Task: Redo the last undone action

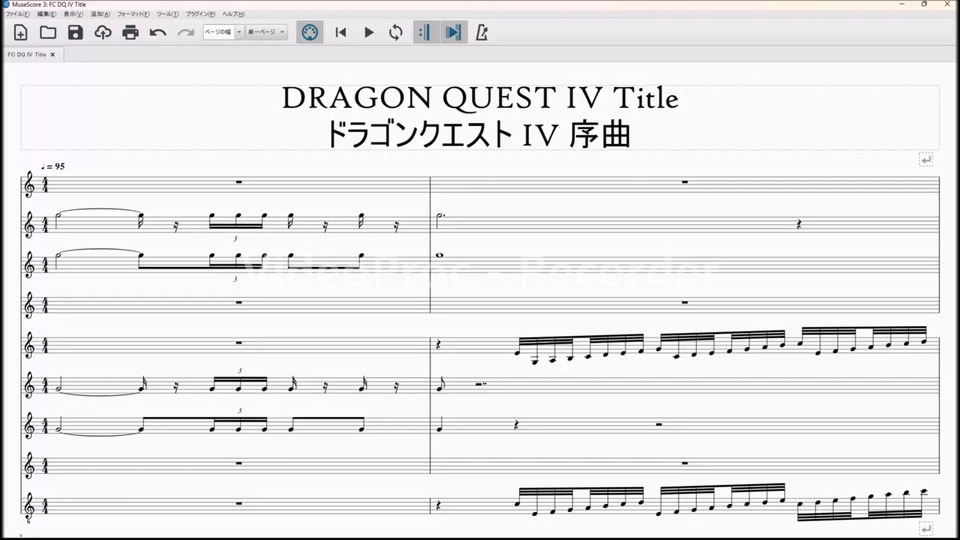Action: pyautogui.click(x=186, y=32)
